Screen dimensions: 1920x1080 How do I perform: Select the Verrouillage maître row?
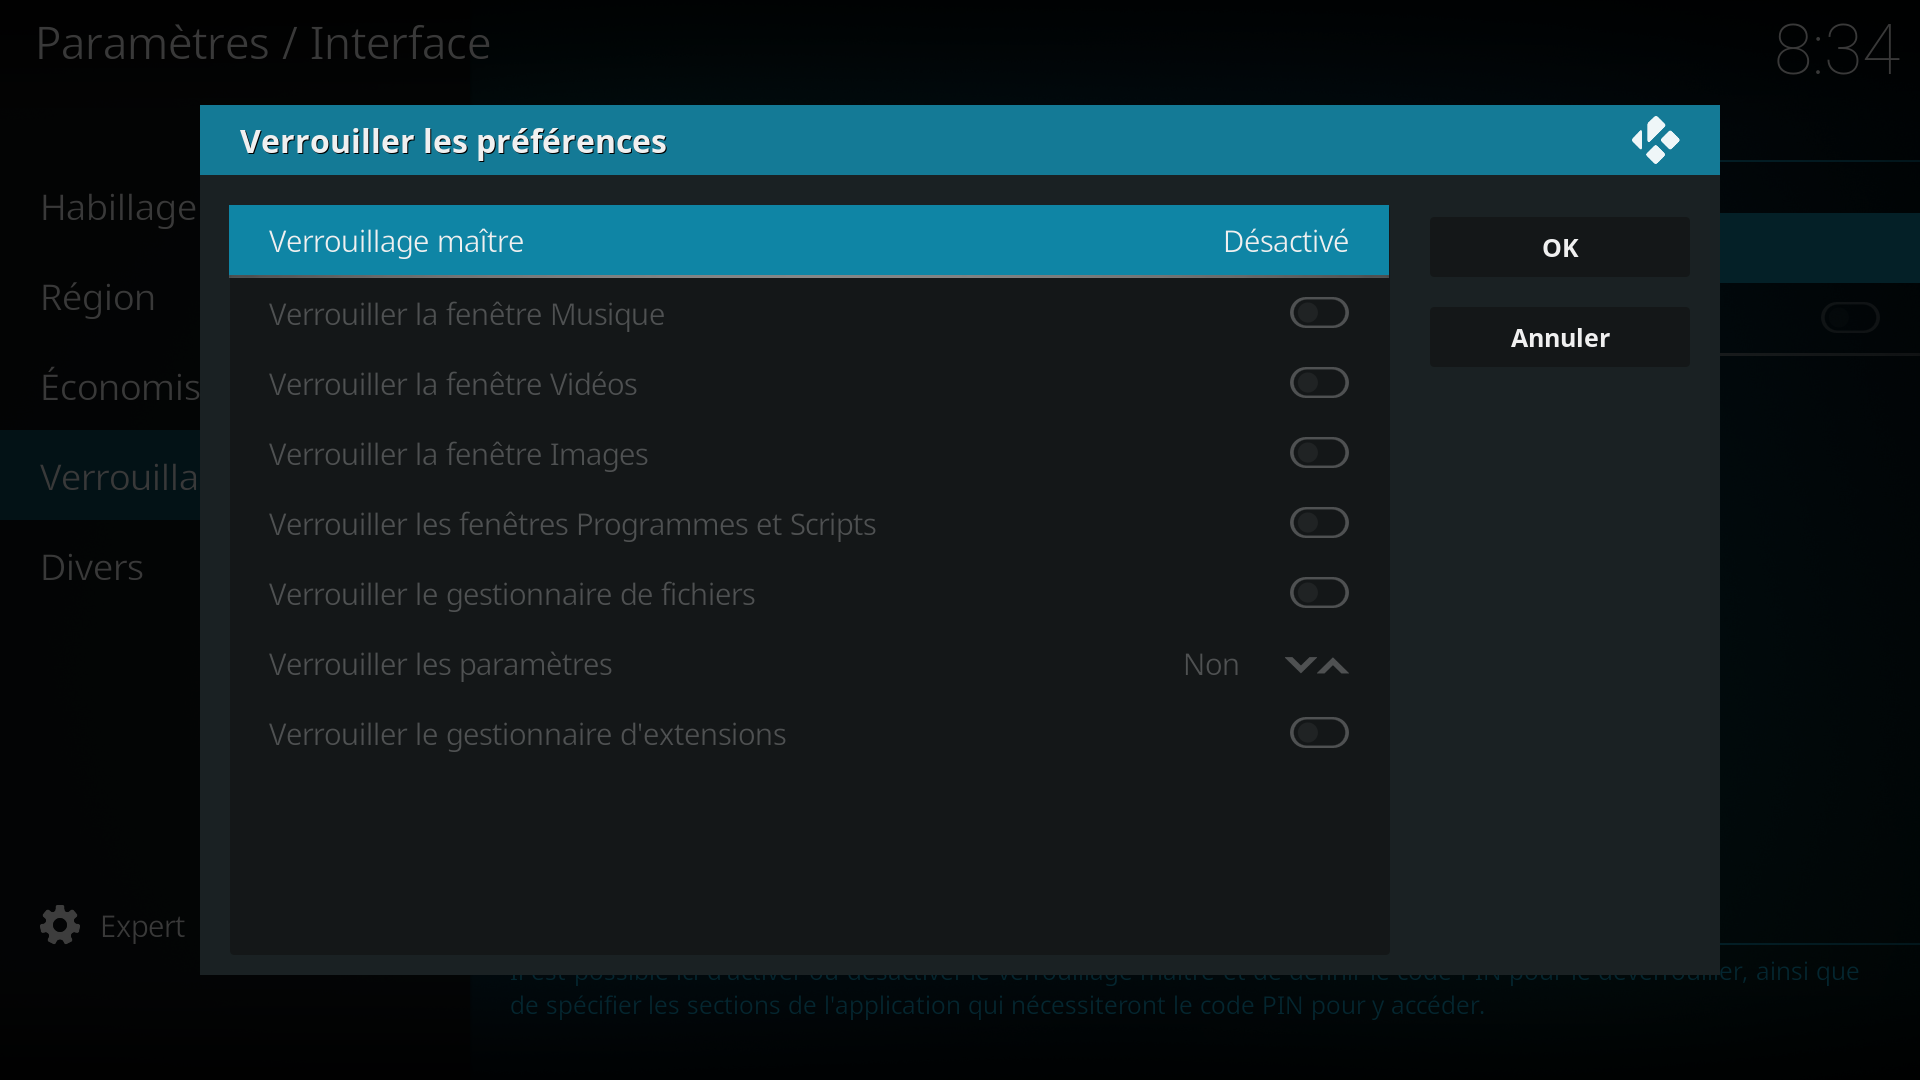point(809,241)
